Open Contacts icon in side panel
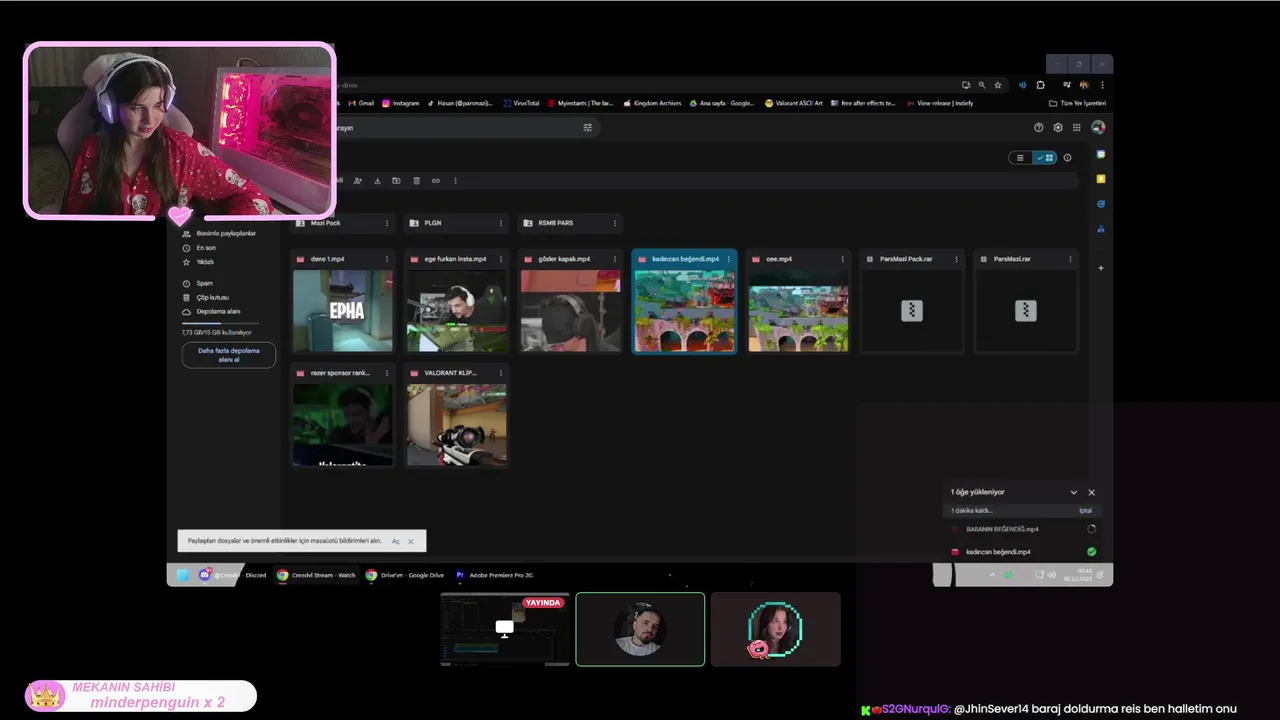Viewport: 1280px width, 720px height. (1100, 229)
